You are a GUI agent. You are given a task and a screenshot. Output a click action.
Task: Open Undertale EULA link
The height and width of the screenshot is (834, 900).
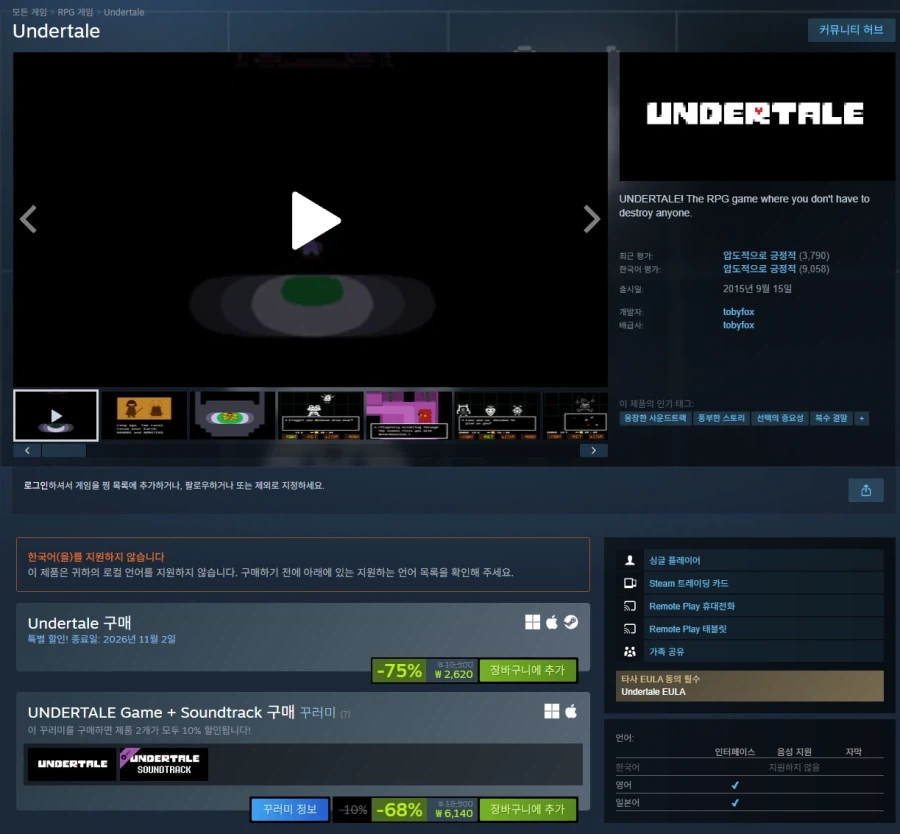653,692
